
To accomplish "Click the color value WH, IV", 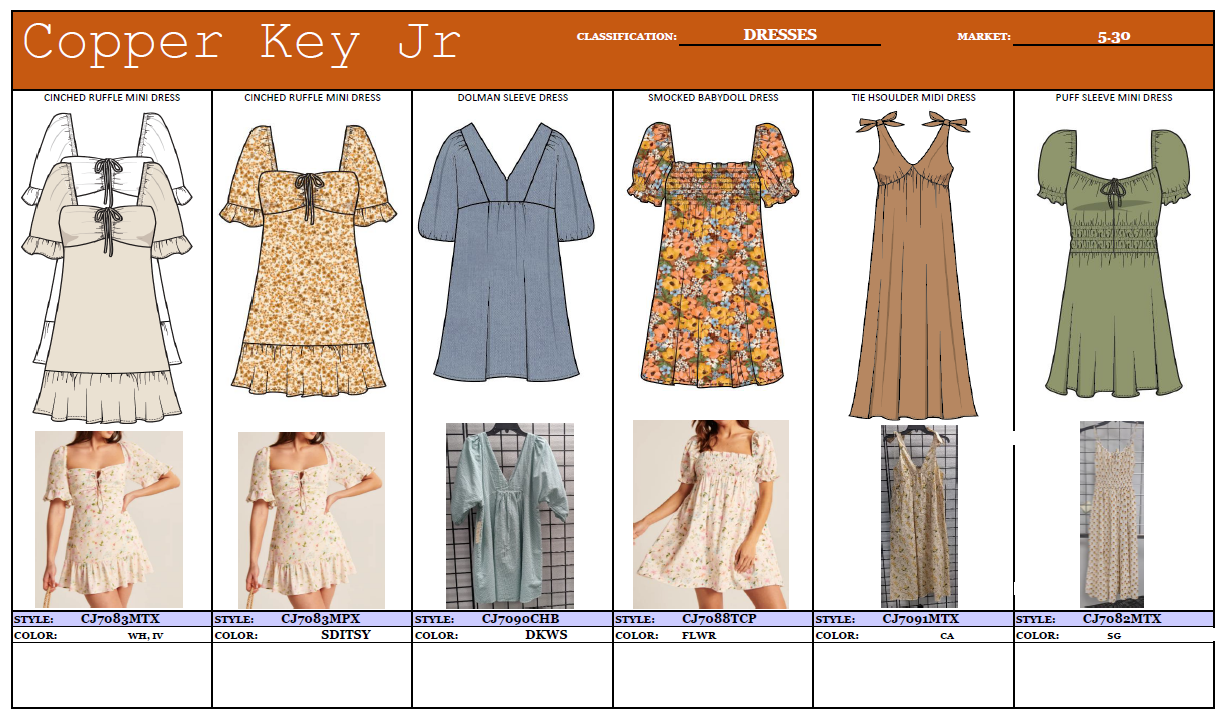I will point(145,636).
